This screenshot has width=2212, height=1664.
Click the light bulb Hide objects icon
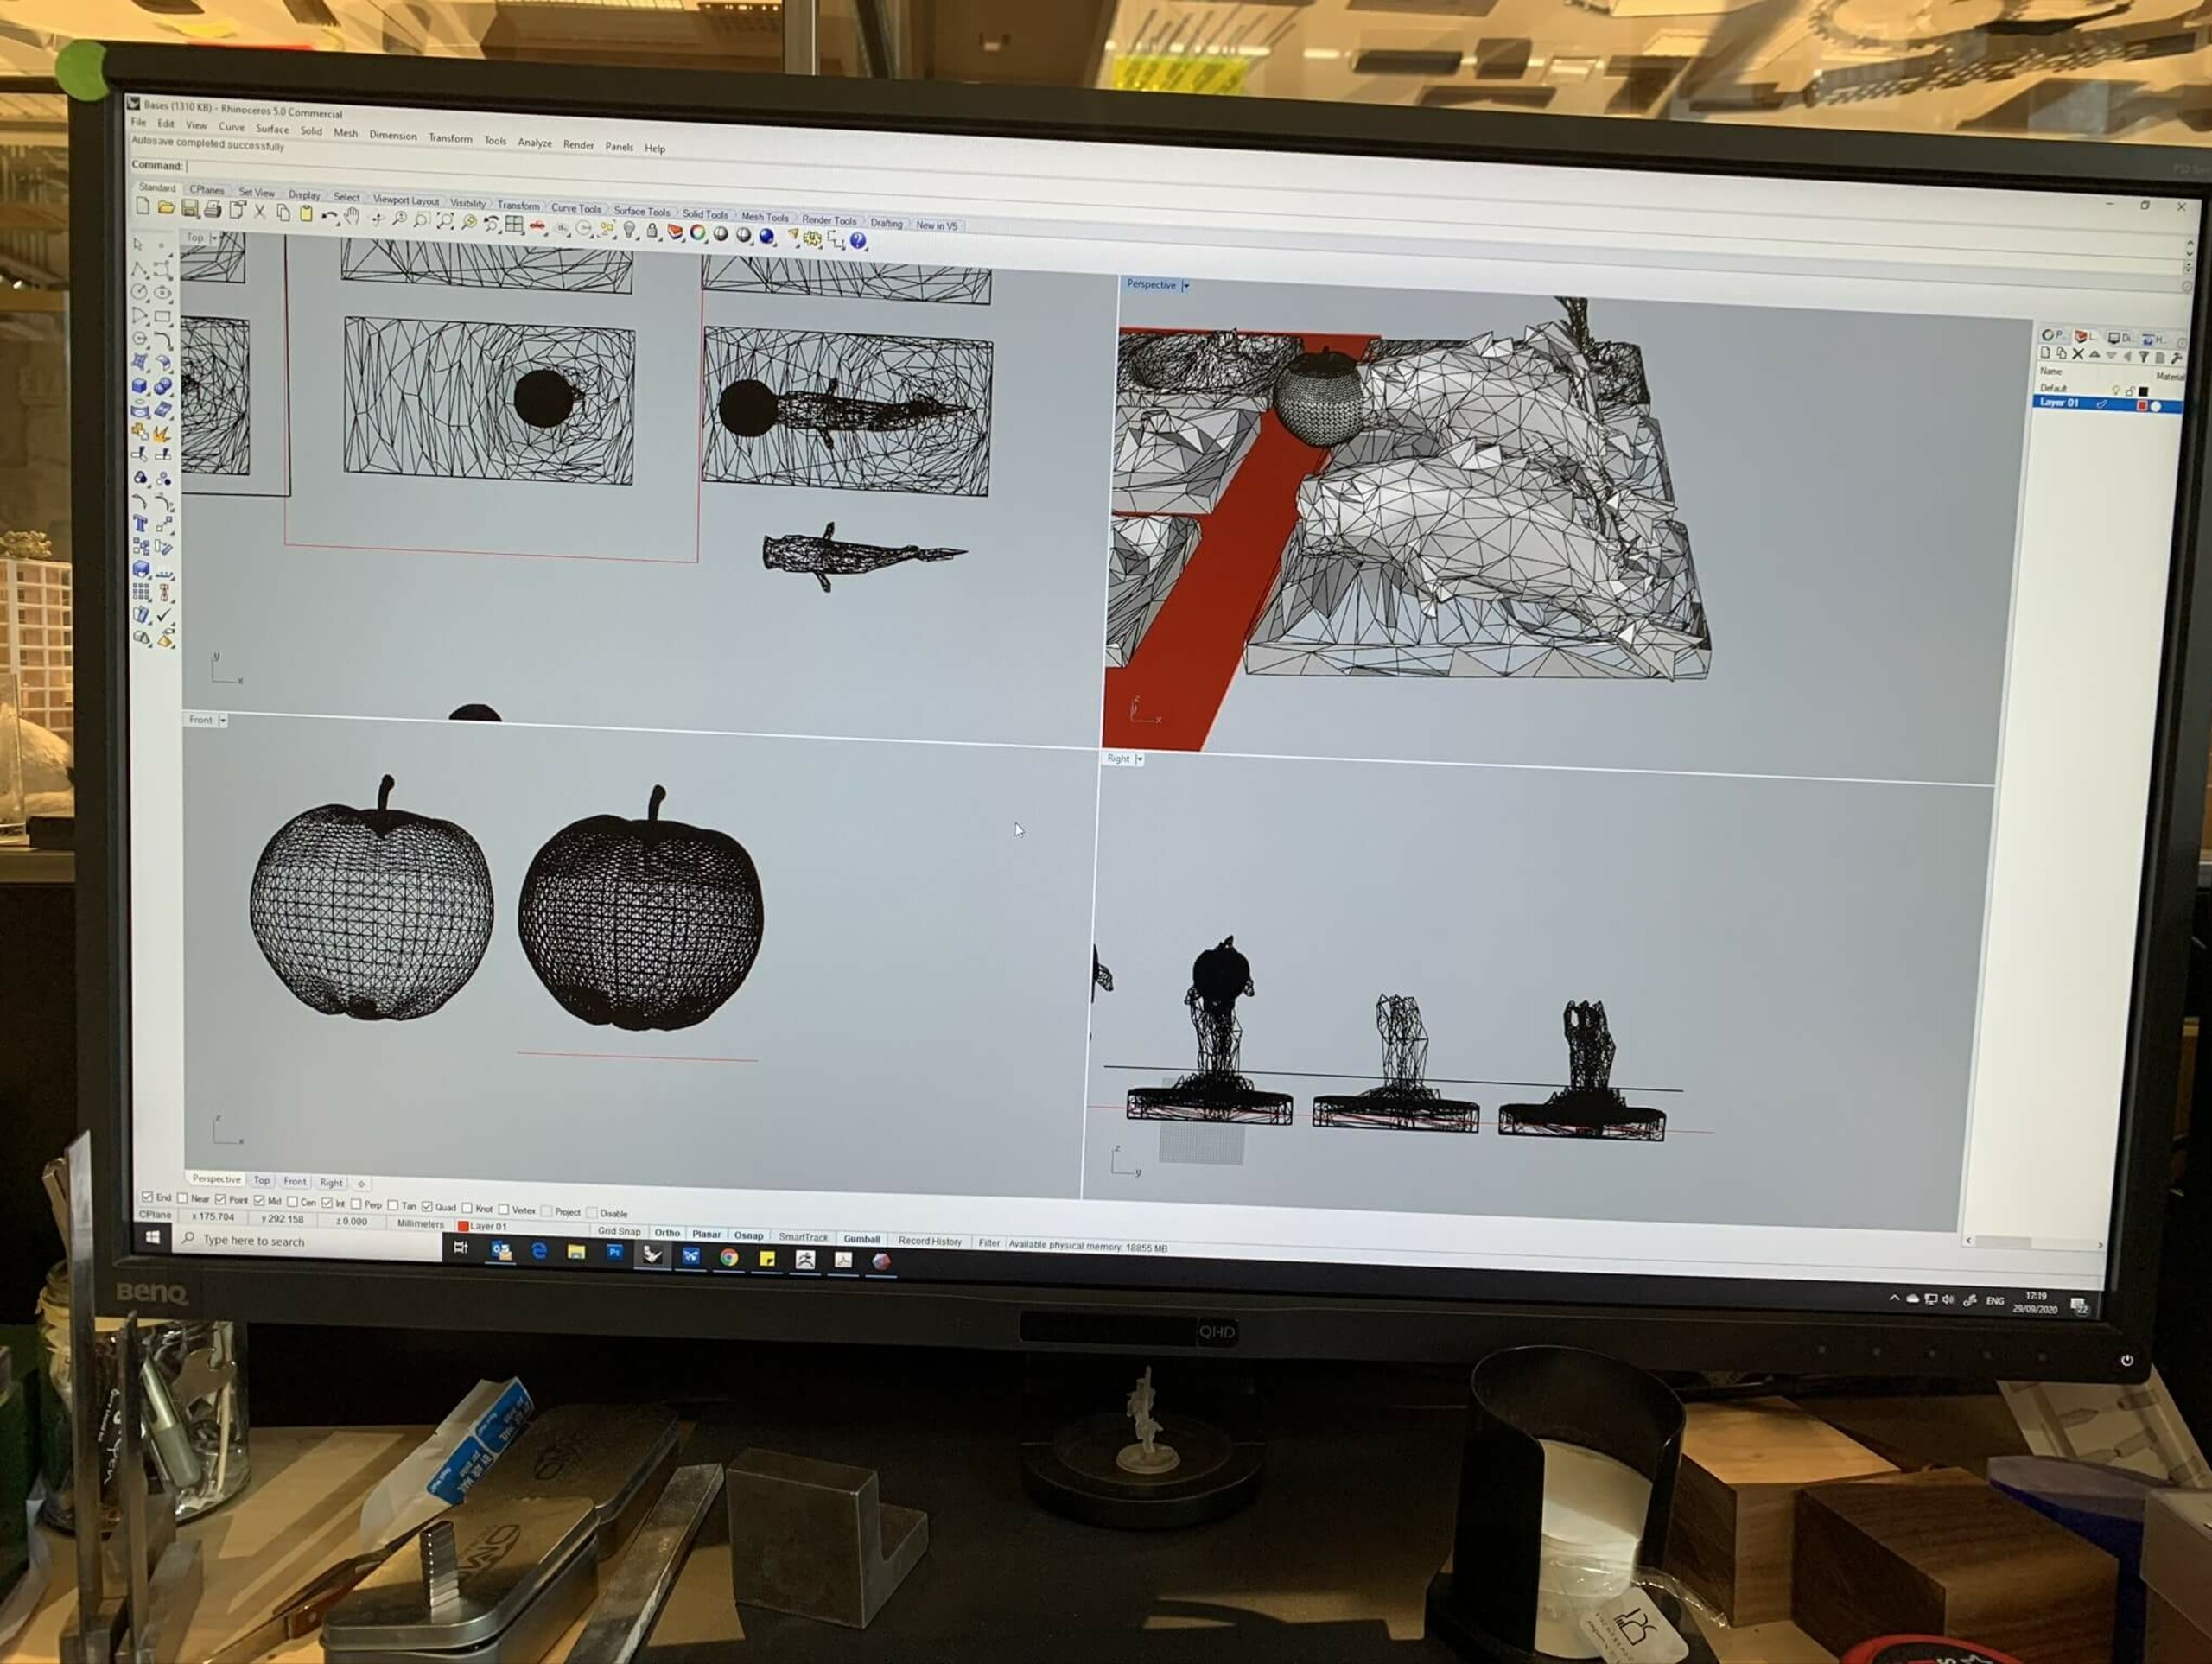[x=629, y=230]
